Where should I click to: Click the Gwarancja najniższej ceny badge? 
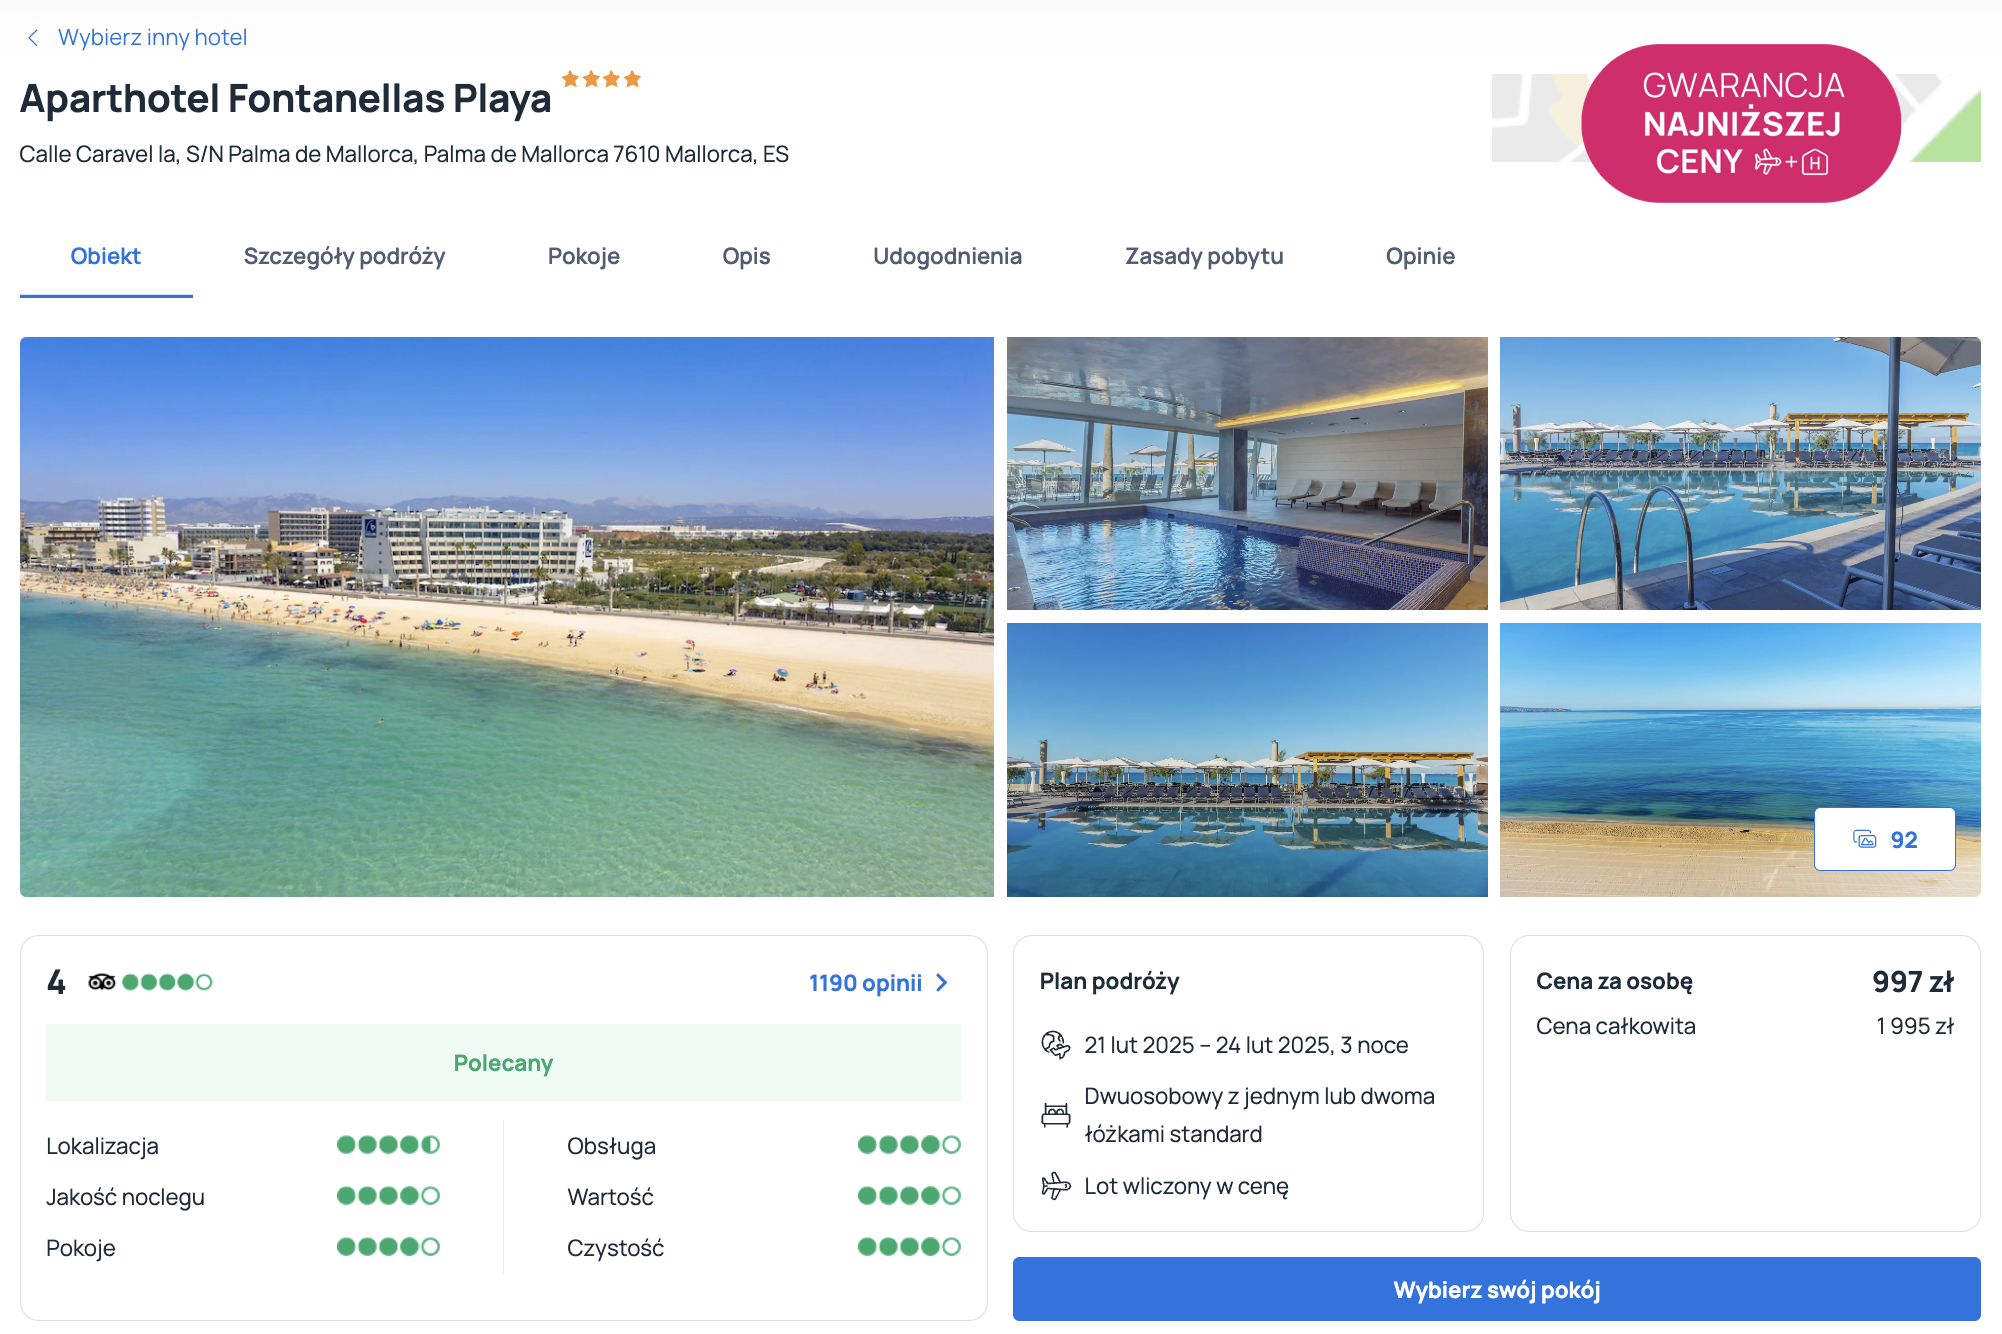click(x=1741, y=123)
